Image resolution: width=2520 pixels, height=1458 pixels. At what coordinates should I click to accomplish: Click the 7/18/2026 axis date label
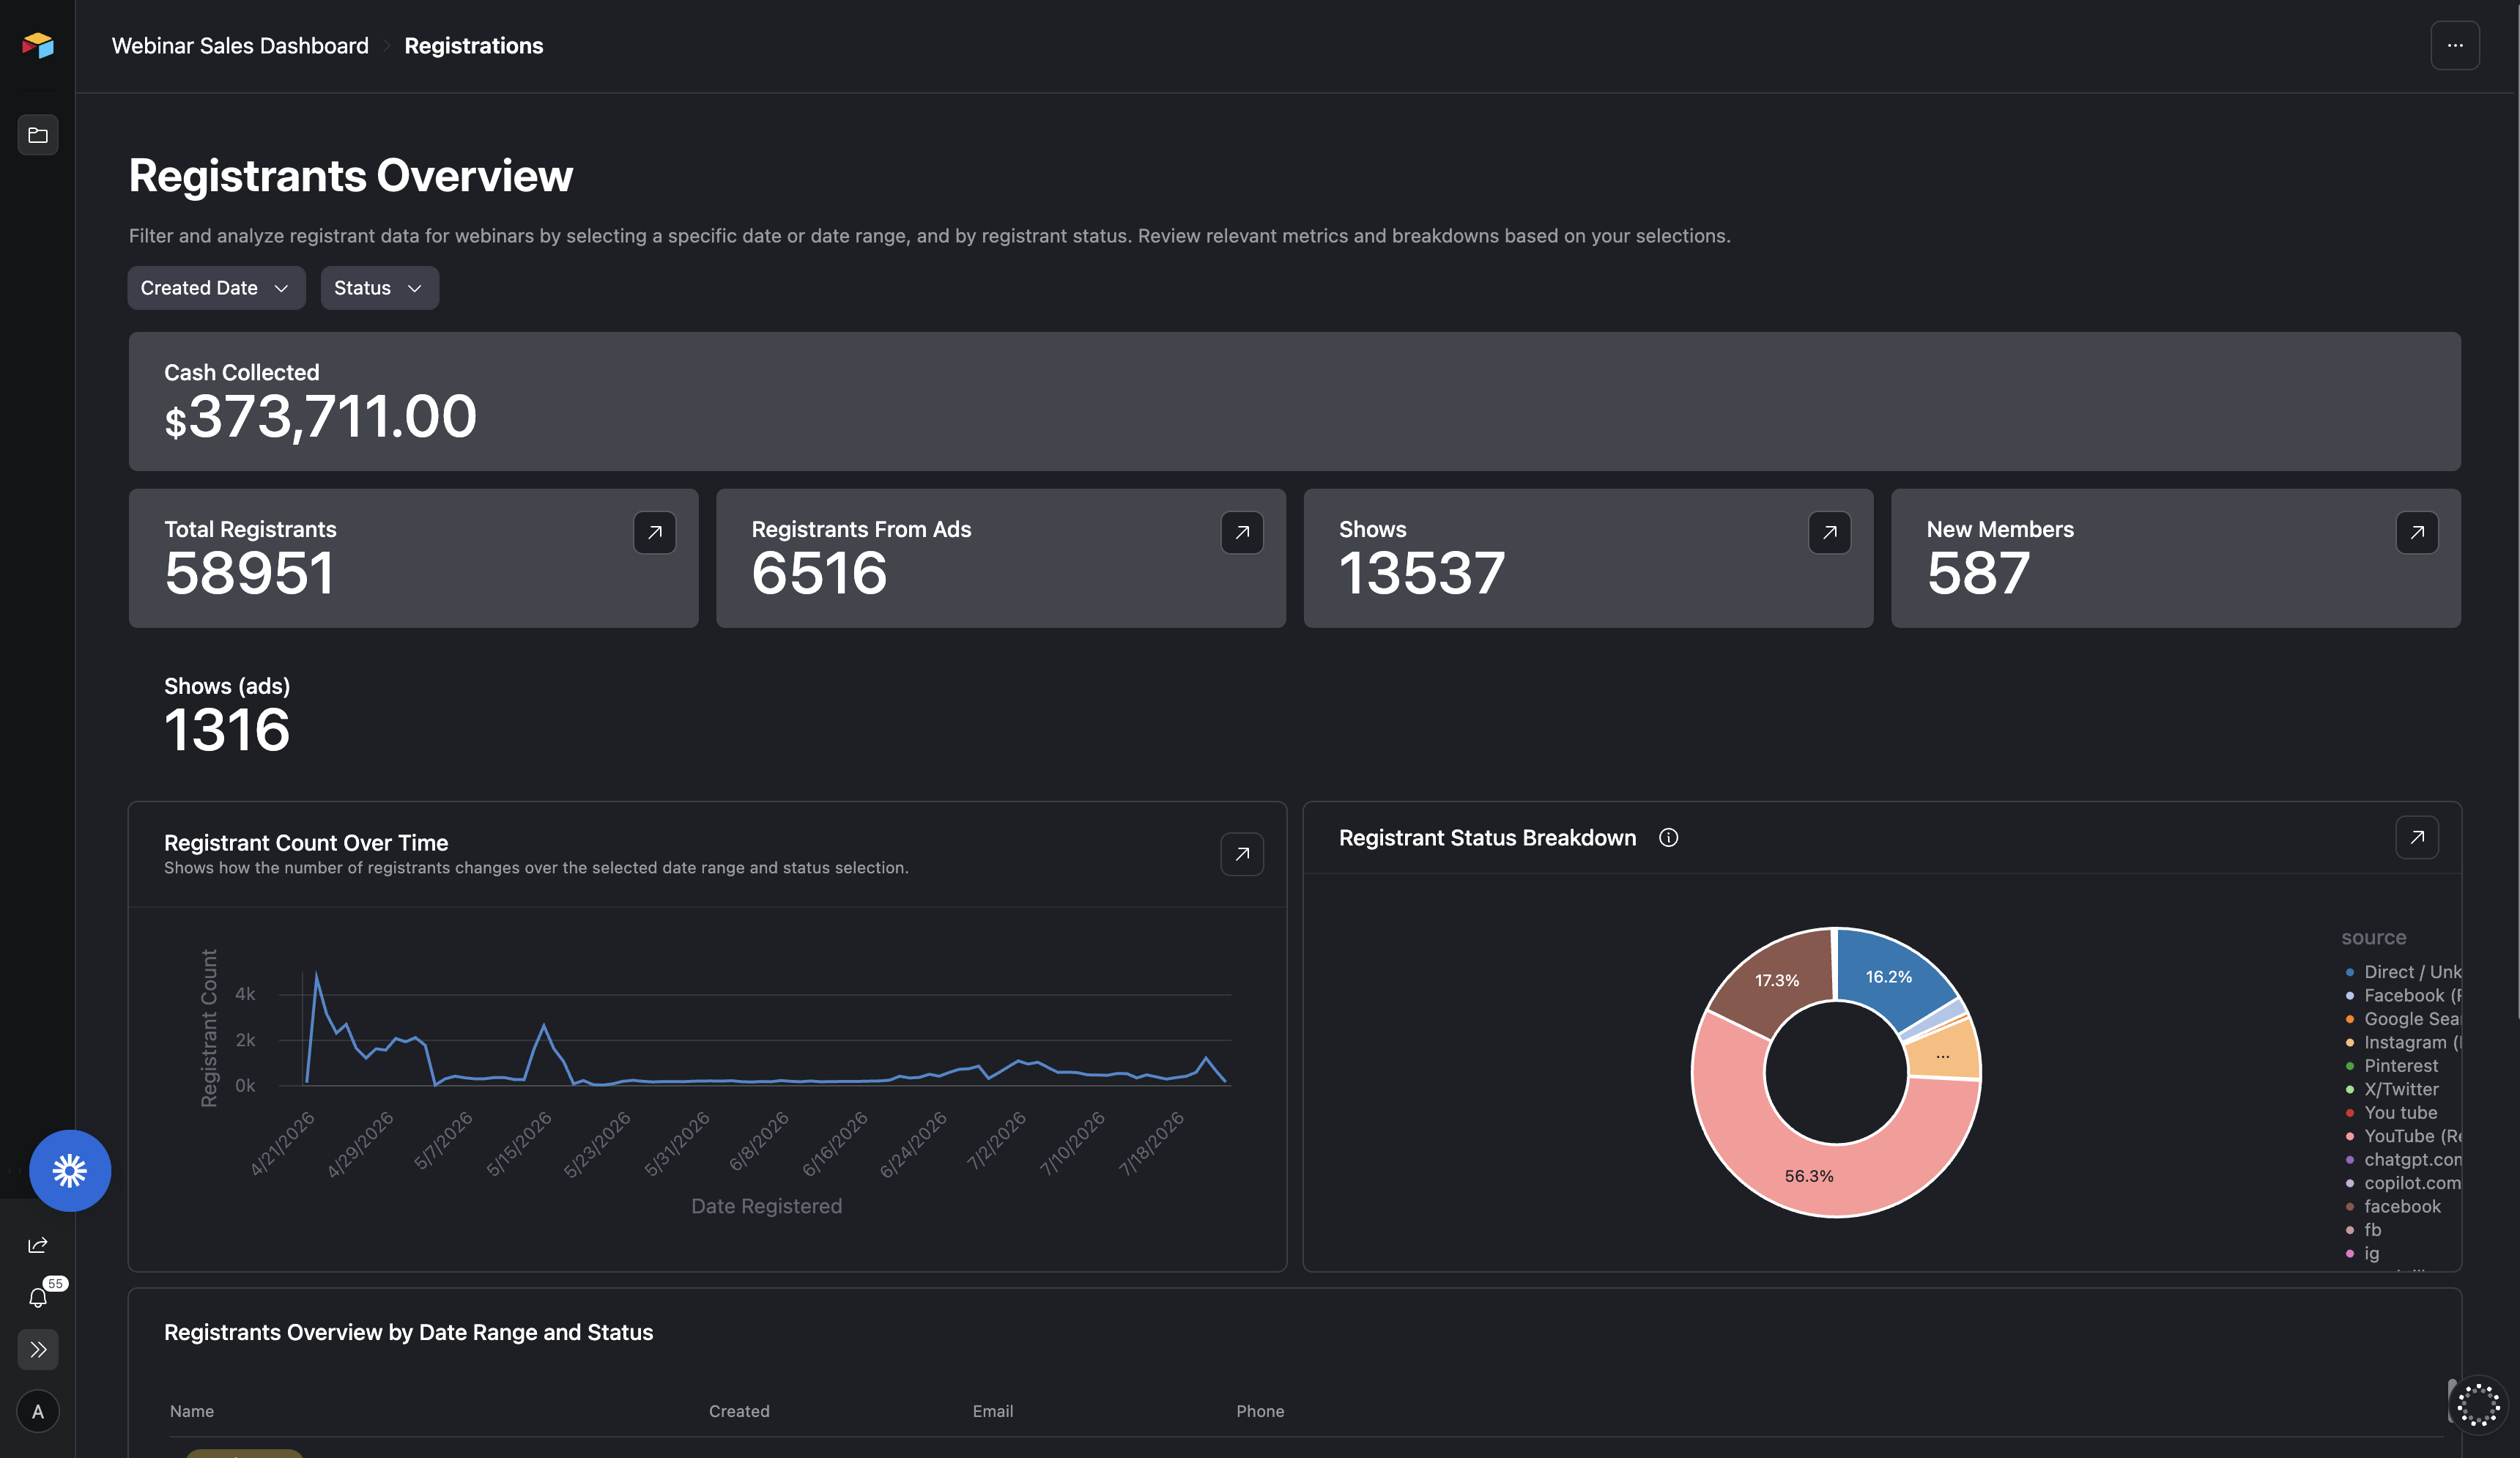coord(1152,1144)
